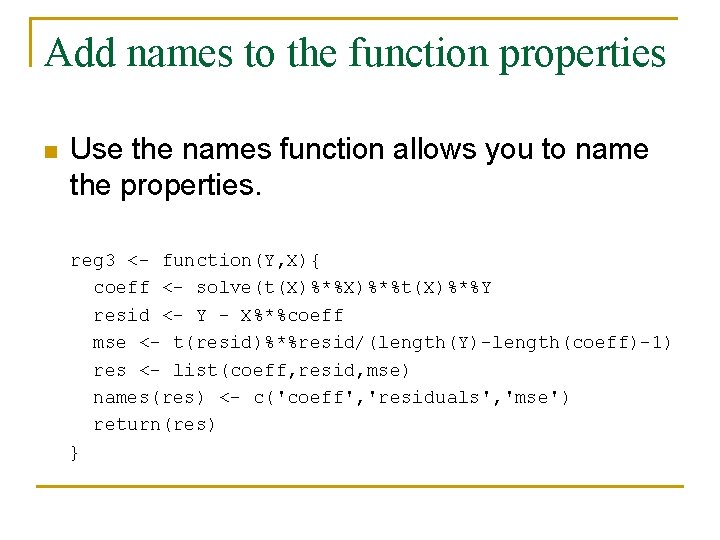Click the code line 'reg3 <- function(Y,X){'
Image resolution: width=720 pixels, height=540 pixels.
pyautogui.click(x=195, y=261)
